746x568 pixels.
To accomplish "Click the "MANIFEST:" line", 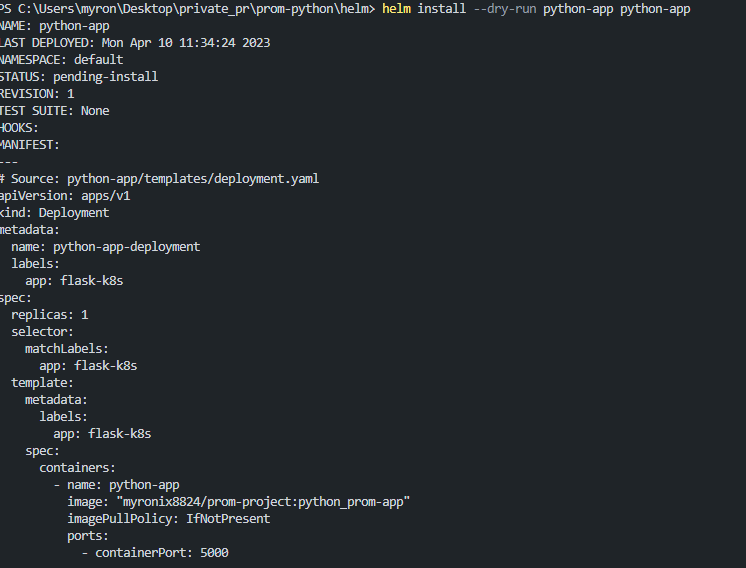I will (31, 145).
